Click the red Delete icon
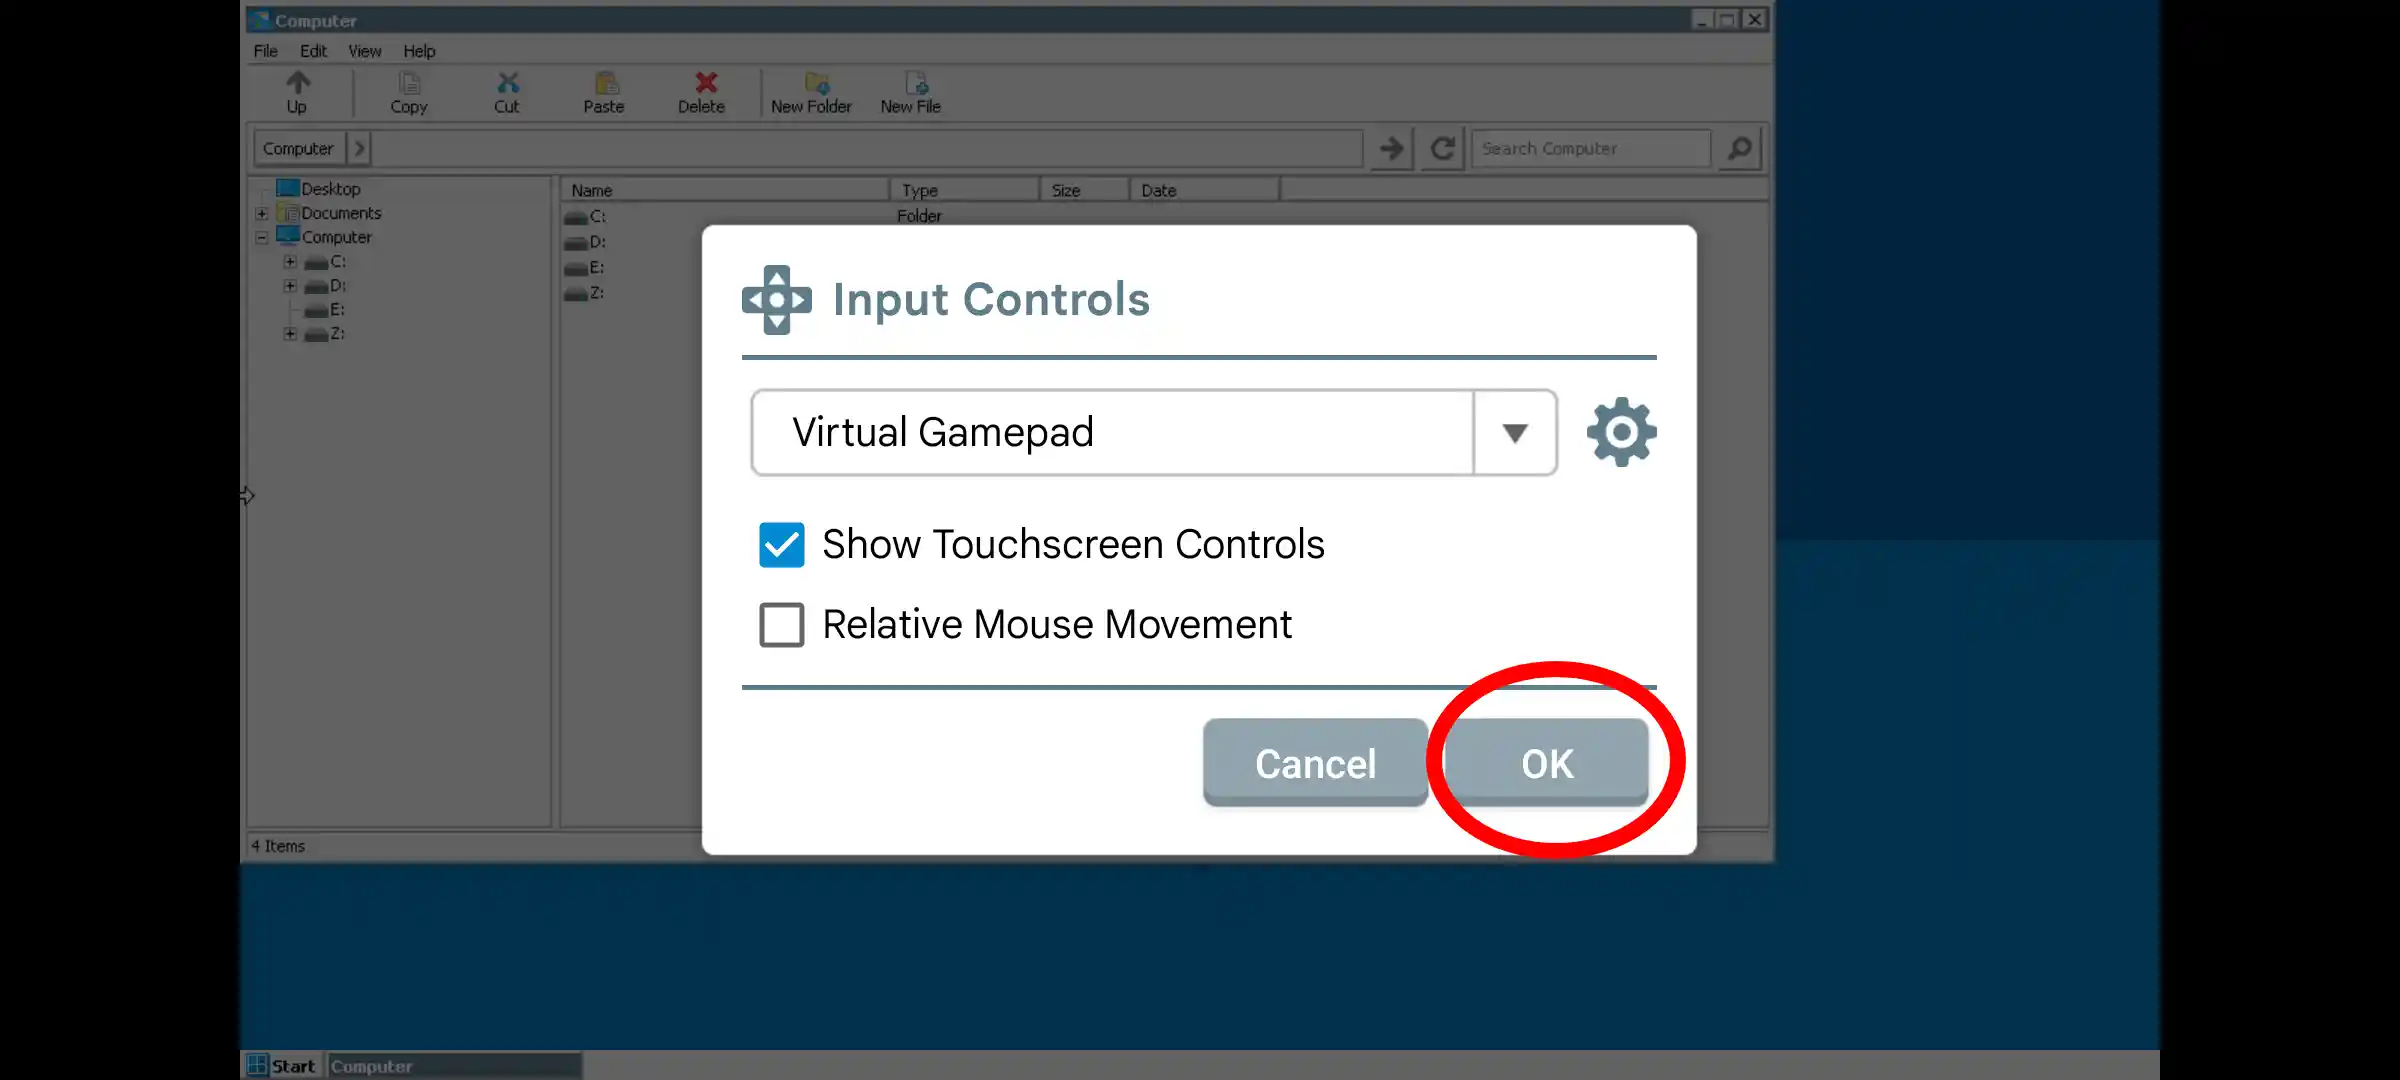 (x=705, y=84)
